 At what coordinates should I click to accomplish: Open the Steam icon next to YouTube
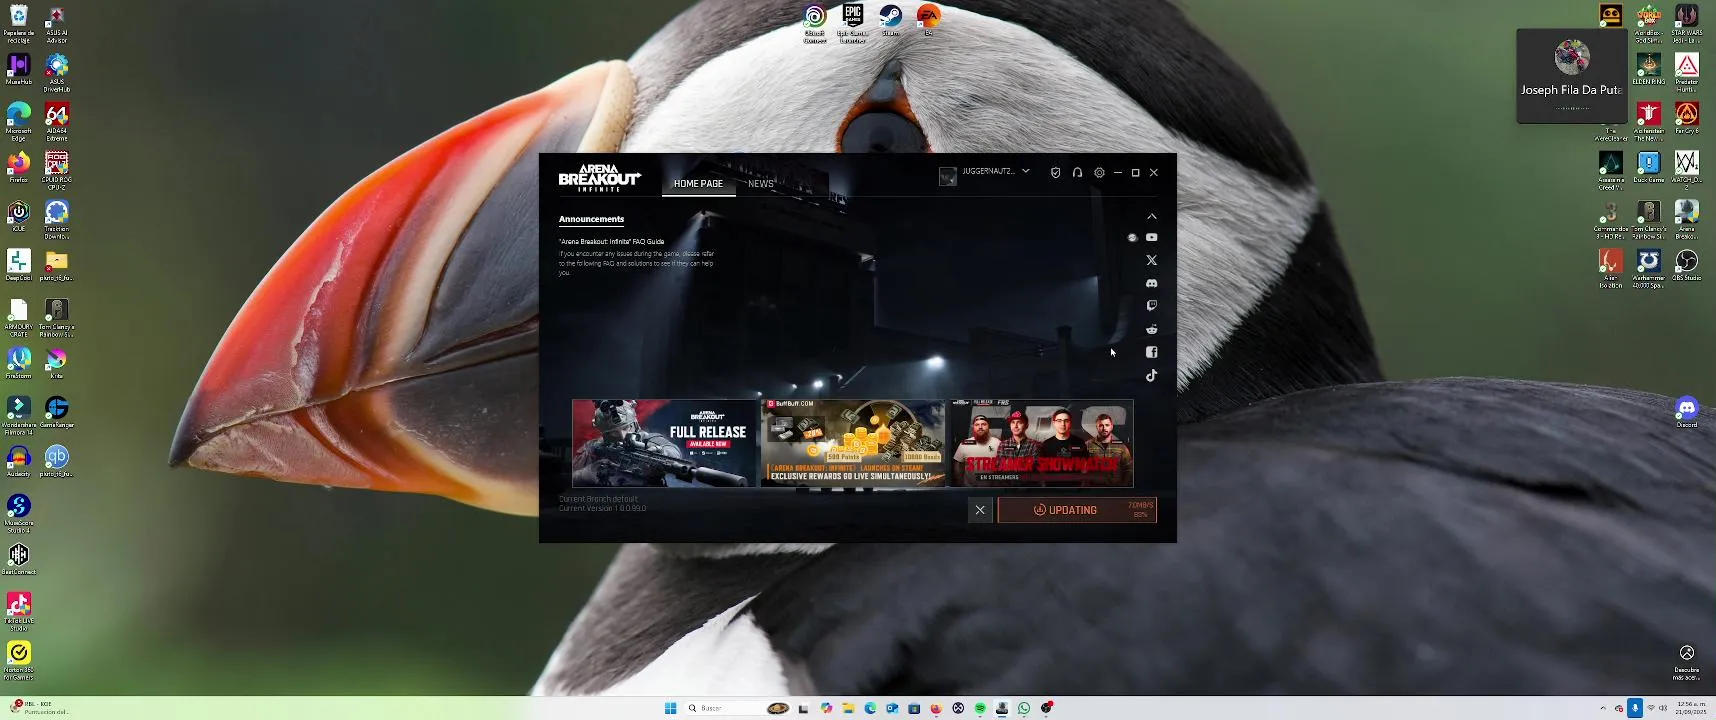(x=1132, y=237)
